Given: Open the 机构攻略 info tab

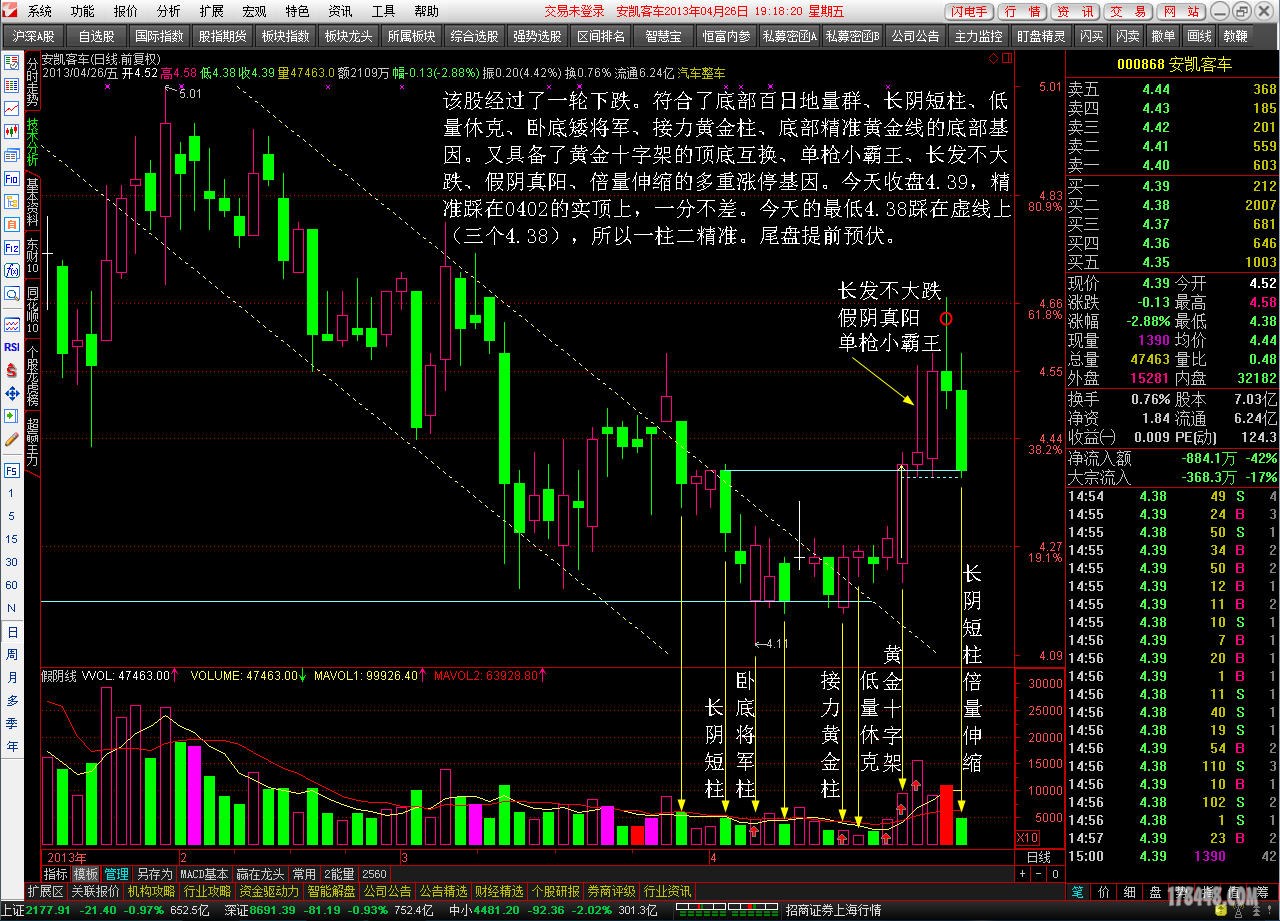Looking at the screenshot, I should [151, 891].
